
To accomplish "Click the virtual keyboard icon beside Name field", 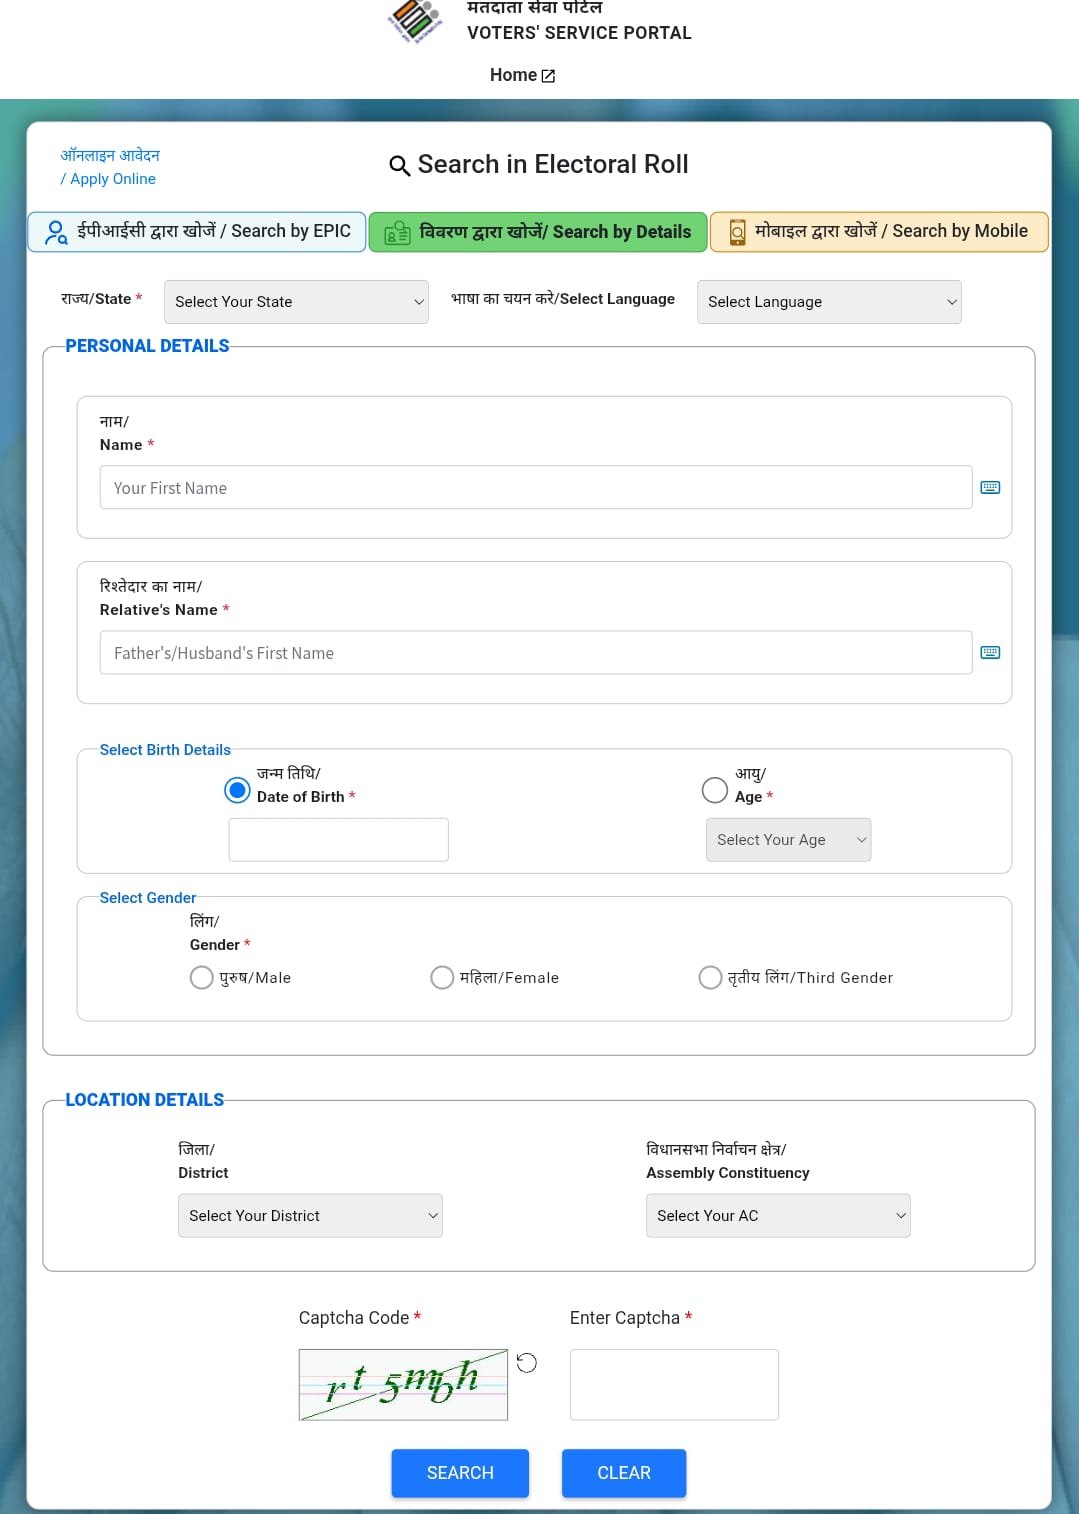I will (990, 487).
